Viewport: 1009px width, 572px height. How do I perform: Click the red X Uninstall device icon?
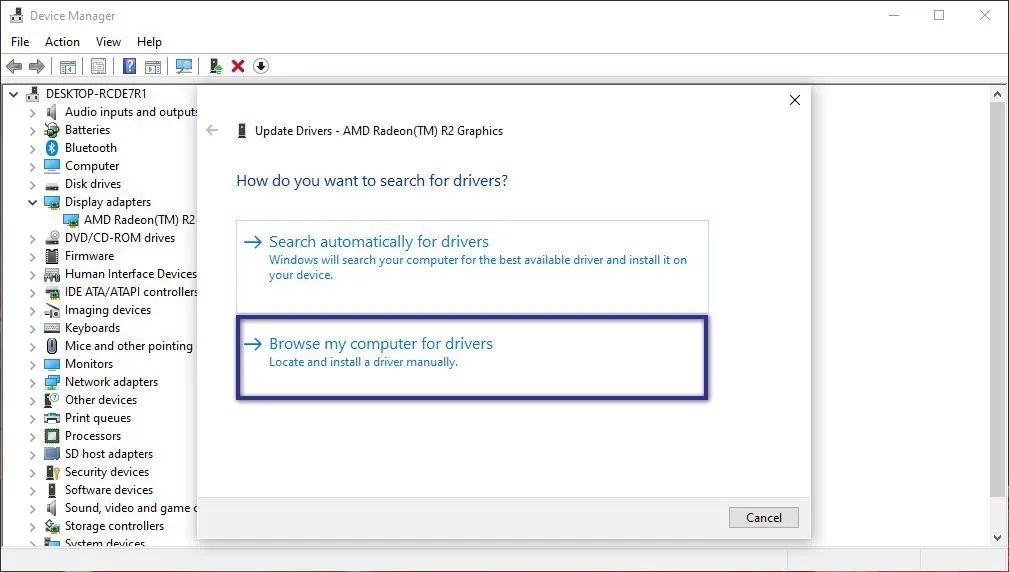(238, 66)
